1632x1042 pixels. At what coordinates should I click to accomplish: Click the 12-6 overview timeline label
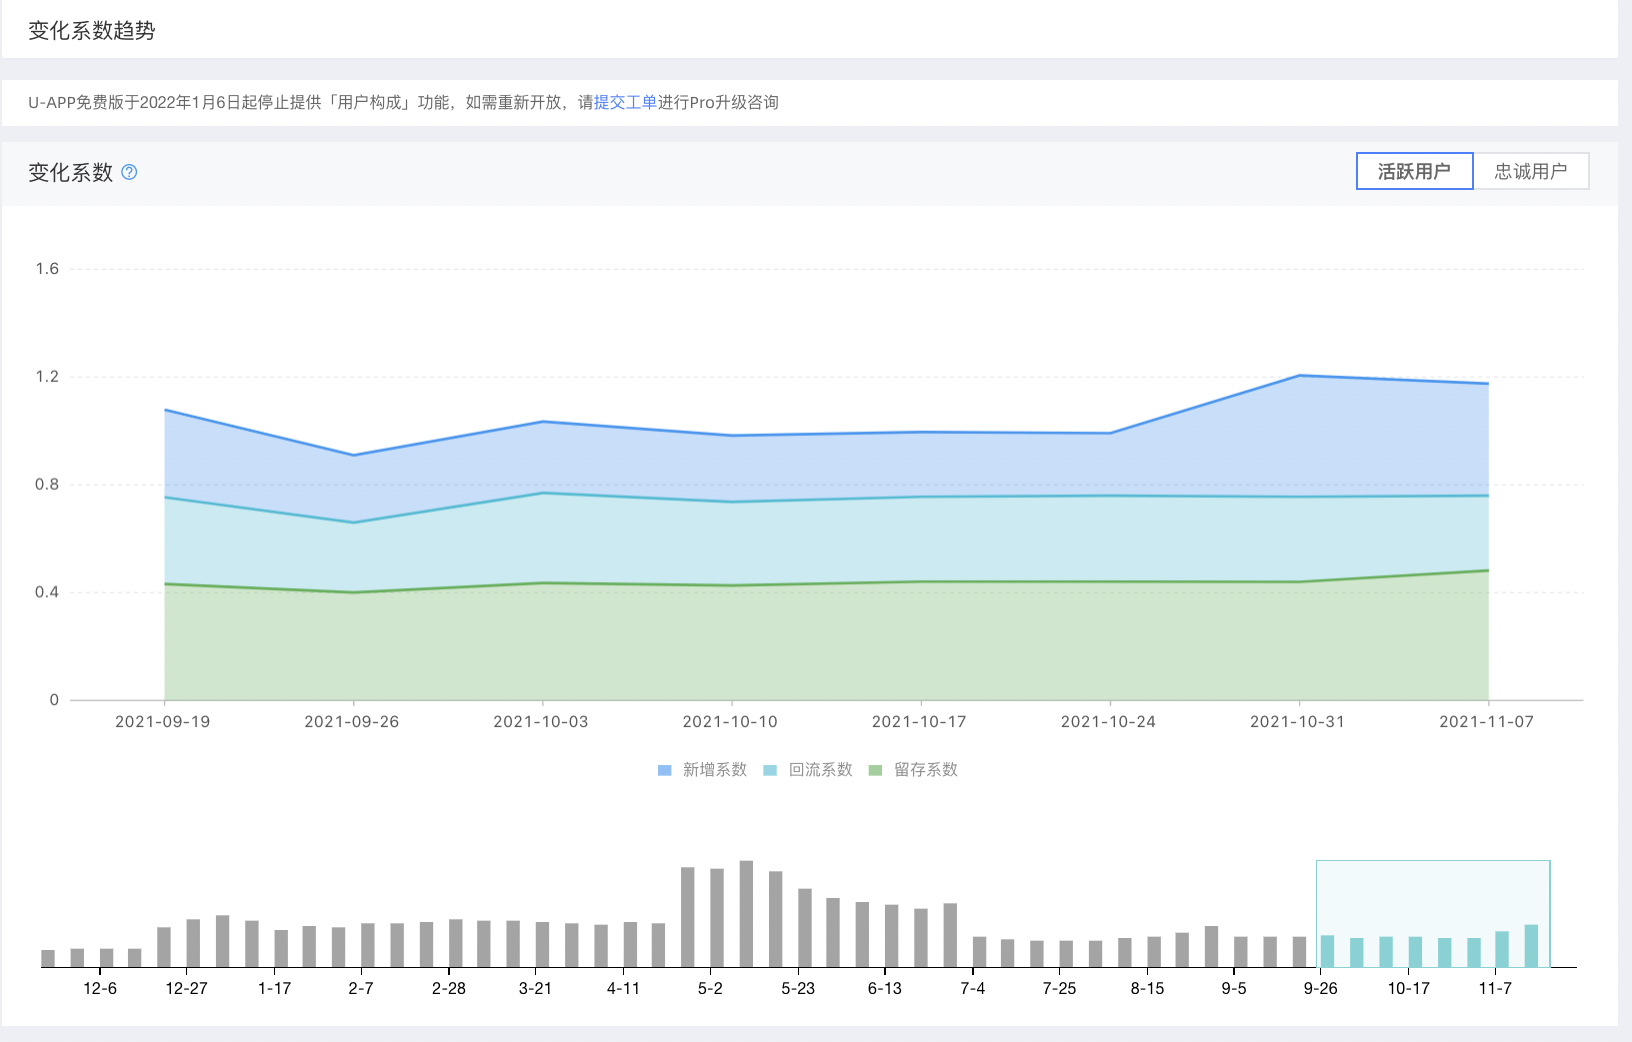(x=100, y=989)
